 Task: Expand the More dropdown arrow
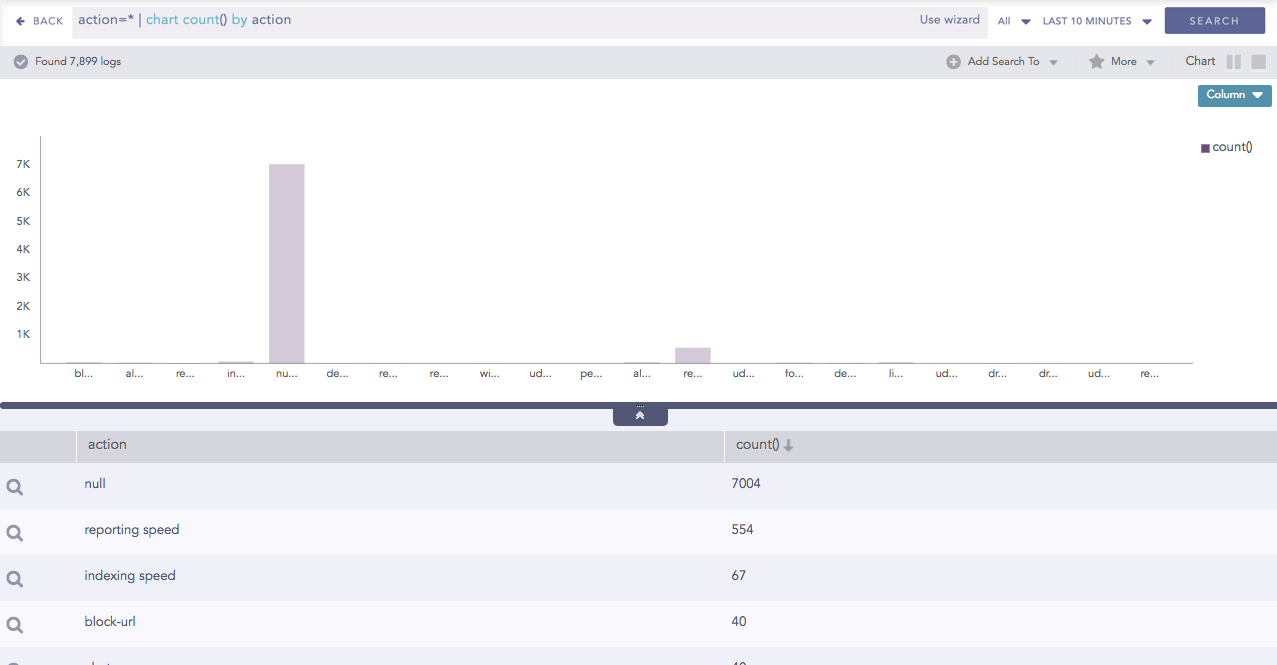pos(1150,63)
